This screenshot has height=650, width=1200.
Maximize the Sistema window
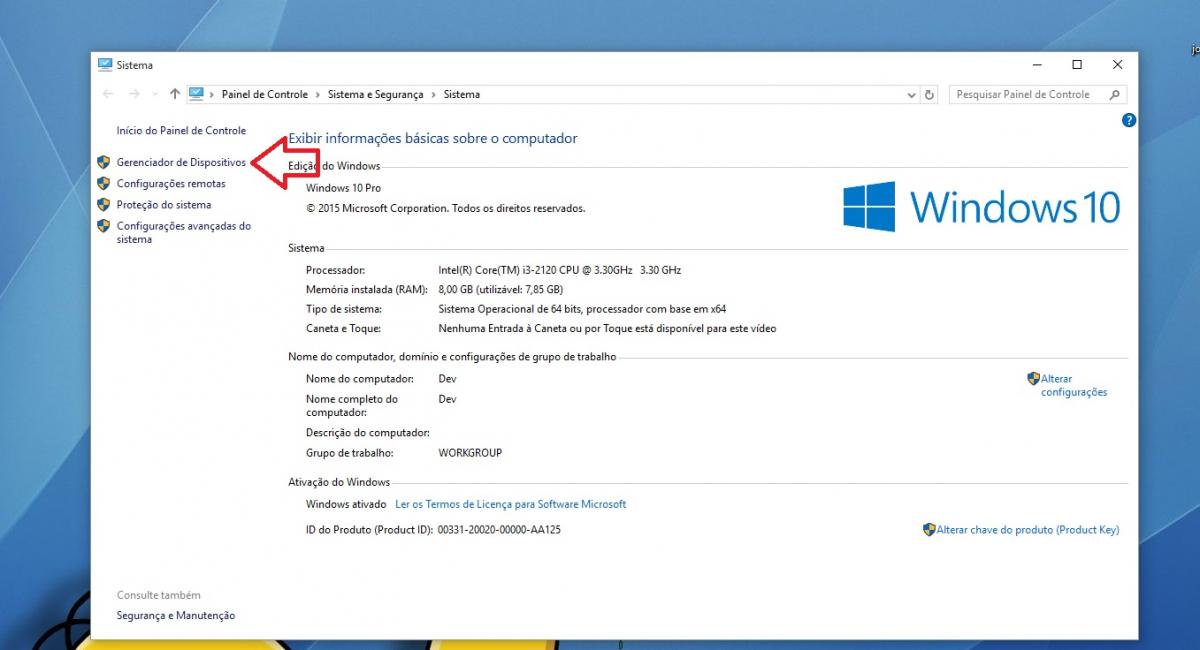pyautogui.click(x=1077, y=65)
